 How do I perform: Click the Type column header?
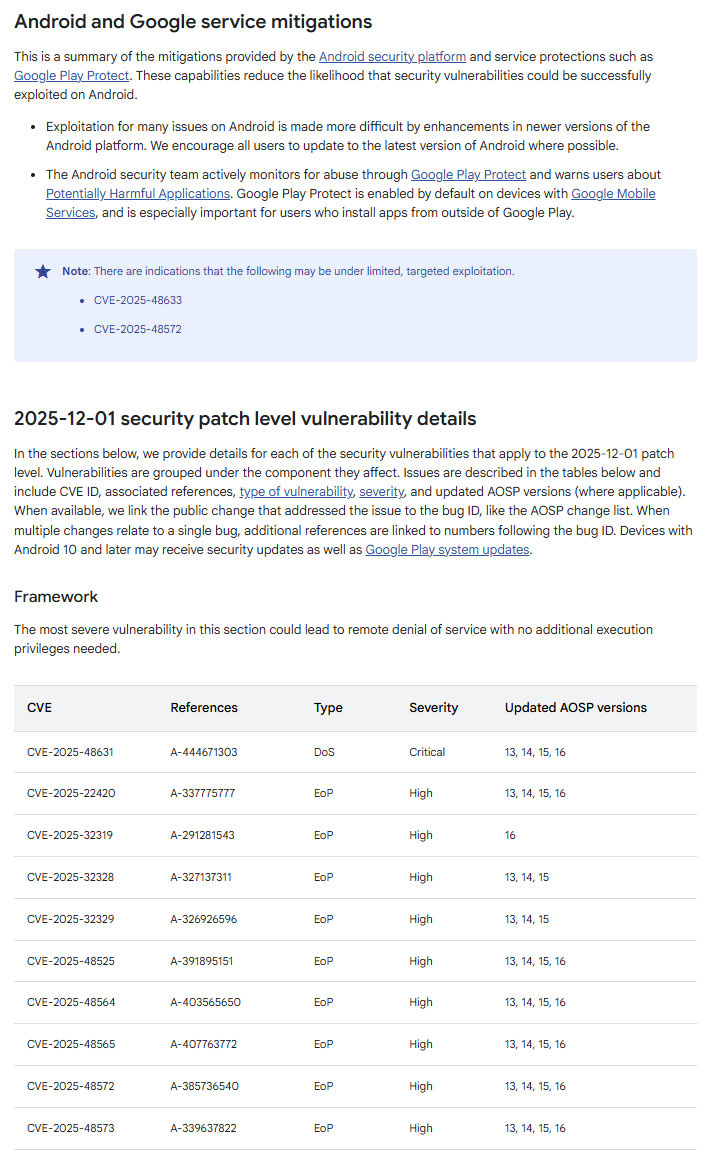pos(328,708)
